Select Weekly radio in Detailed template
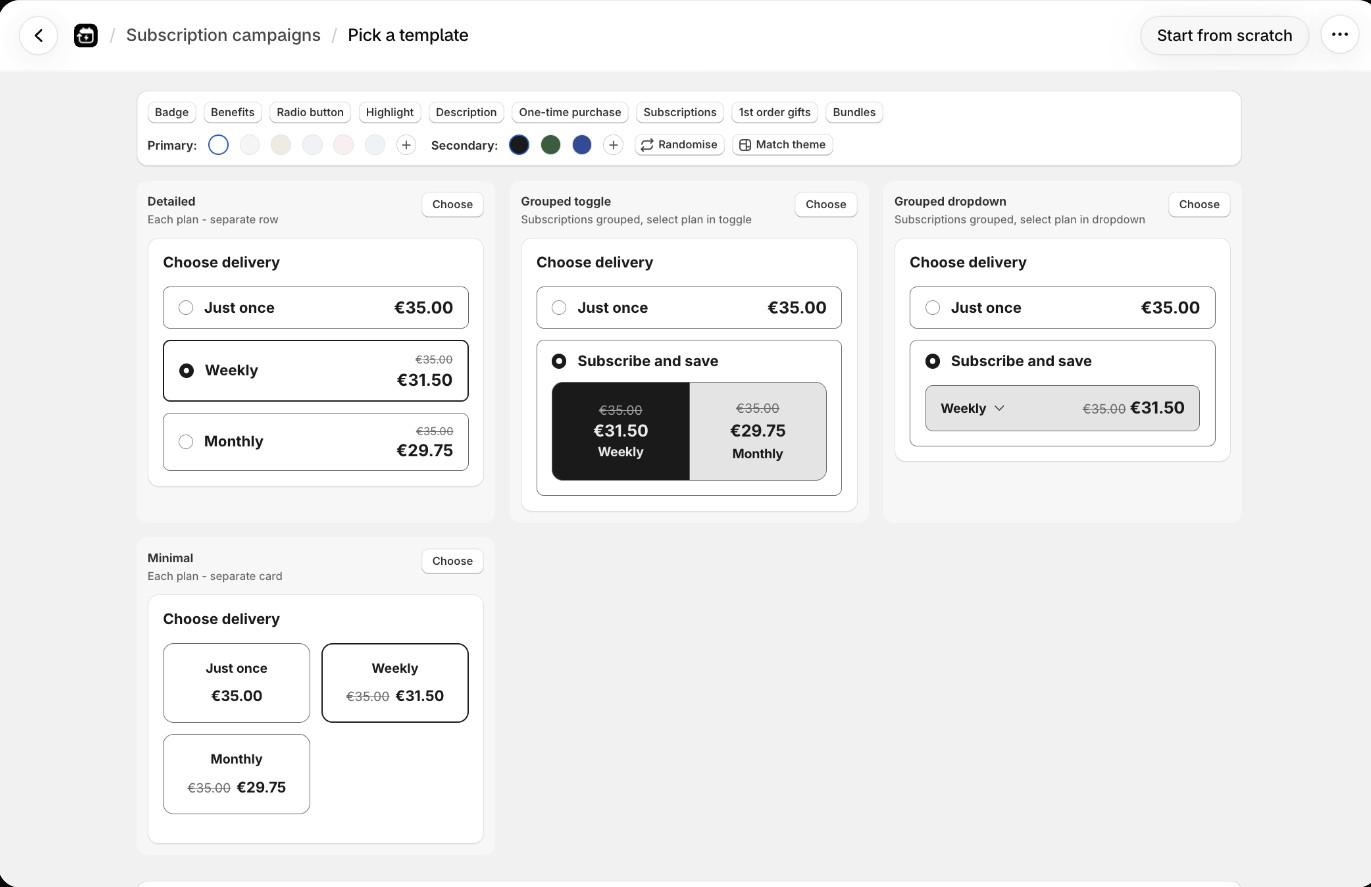The width and height of the screenshot is (1371, 887). click(186, 371)
